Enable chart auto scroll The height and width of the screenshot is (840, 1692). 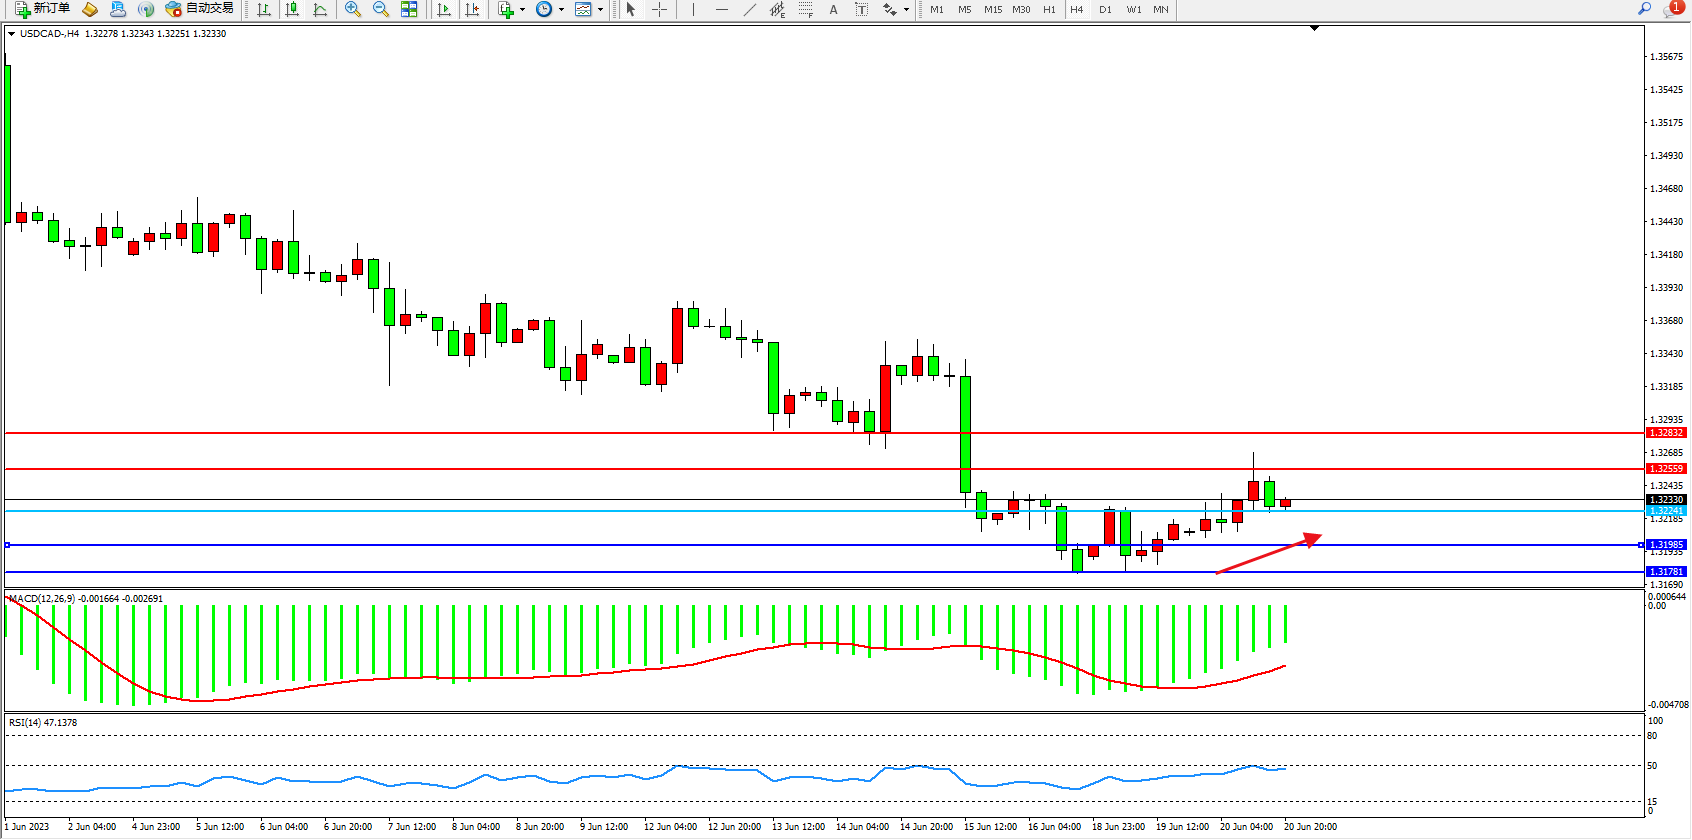[444, 9]
